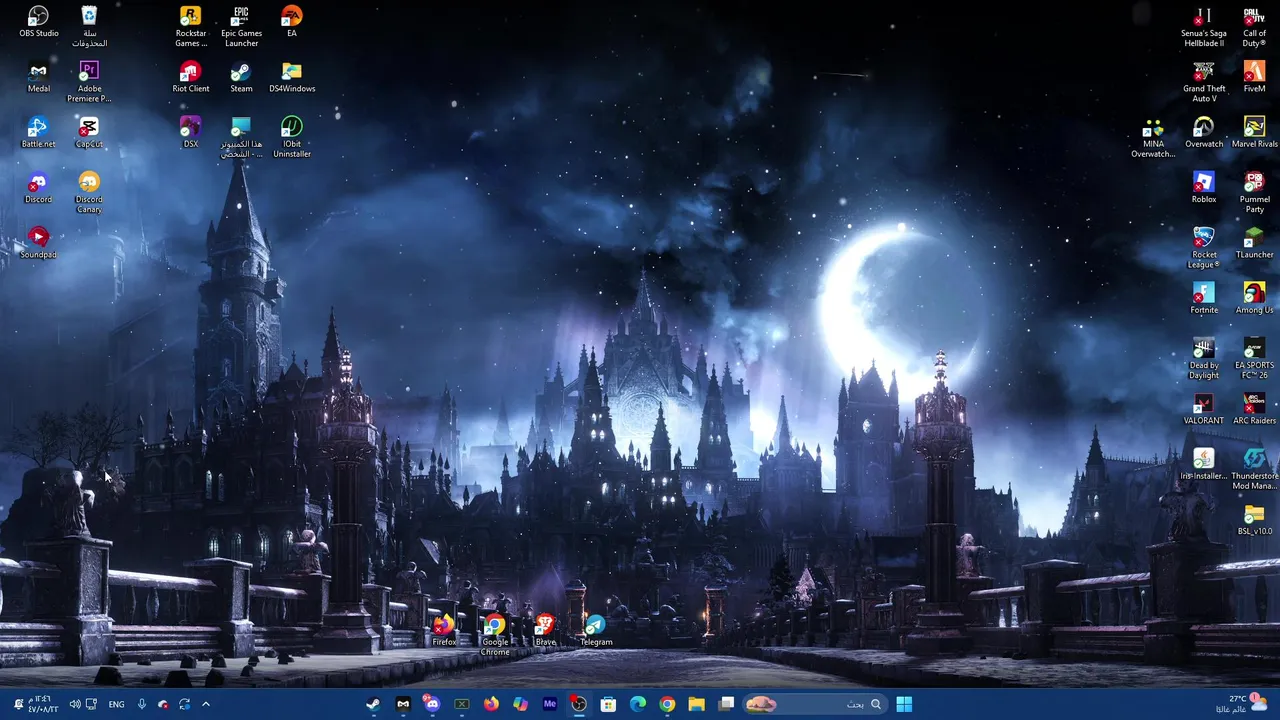Image resolution: width=1280 pixels, height=720 pixels.
Task: Select the Discord Canary desktop icon
Action: [x=89, y=192]
